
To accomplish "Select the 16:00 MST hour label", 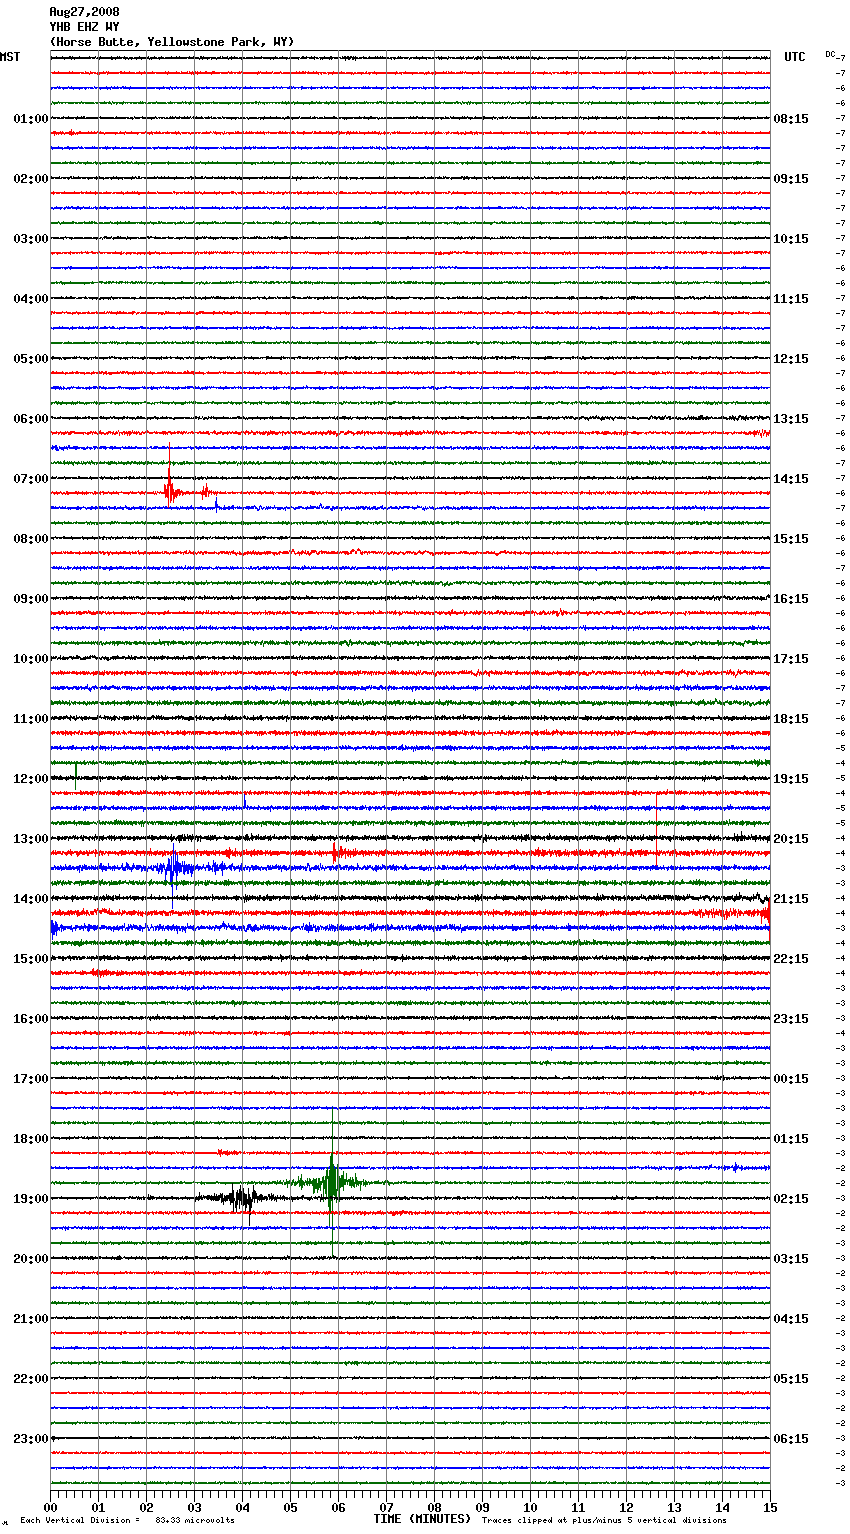I will tap(31, 1019).
